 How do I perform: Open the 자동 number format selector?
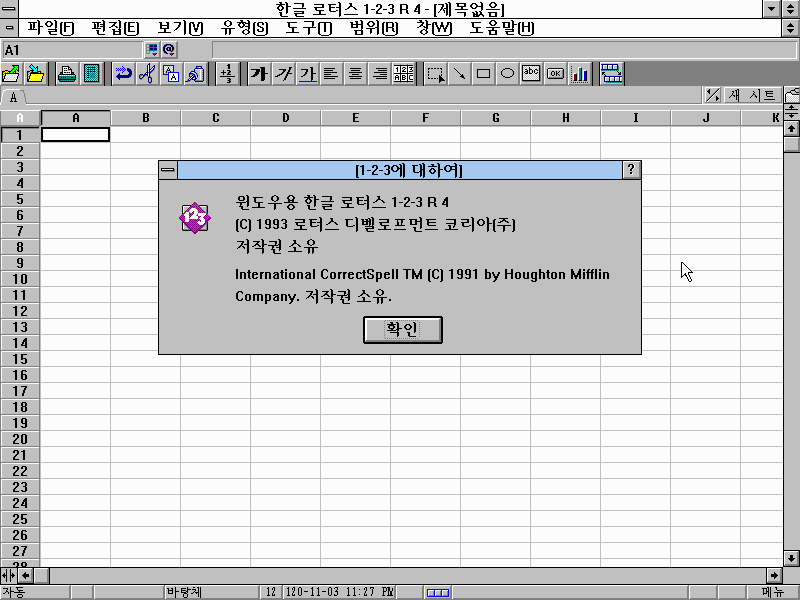click(x=35, y=592)
